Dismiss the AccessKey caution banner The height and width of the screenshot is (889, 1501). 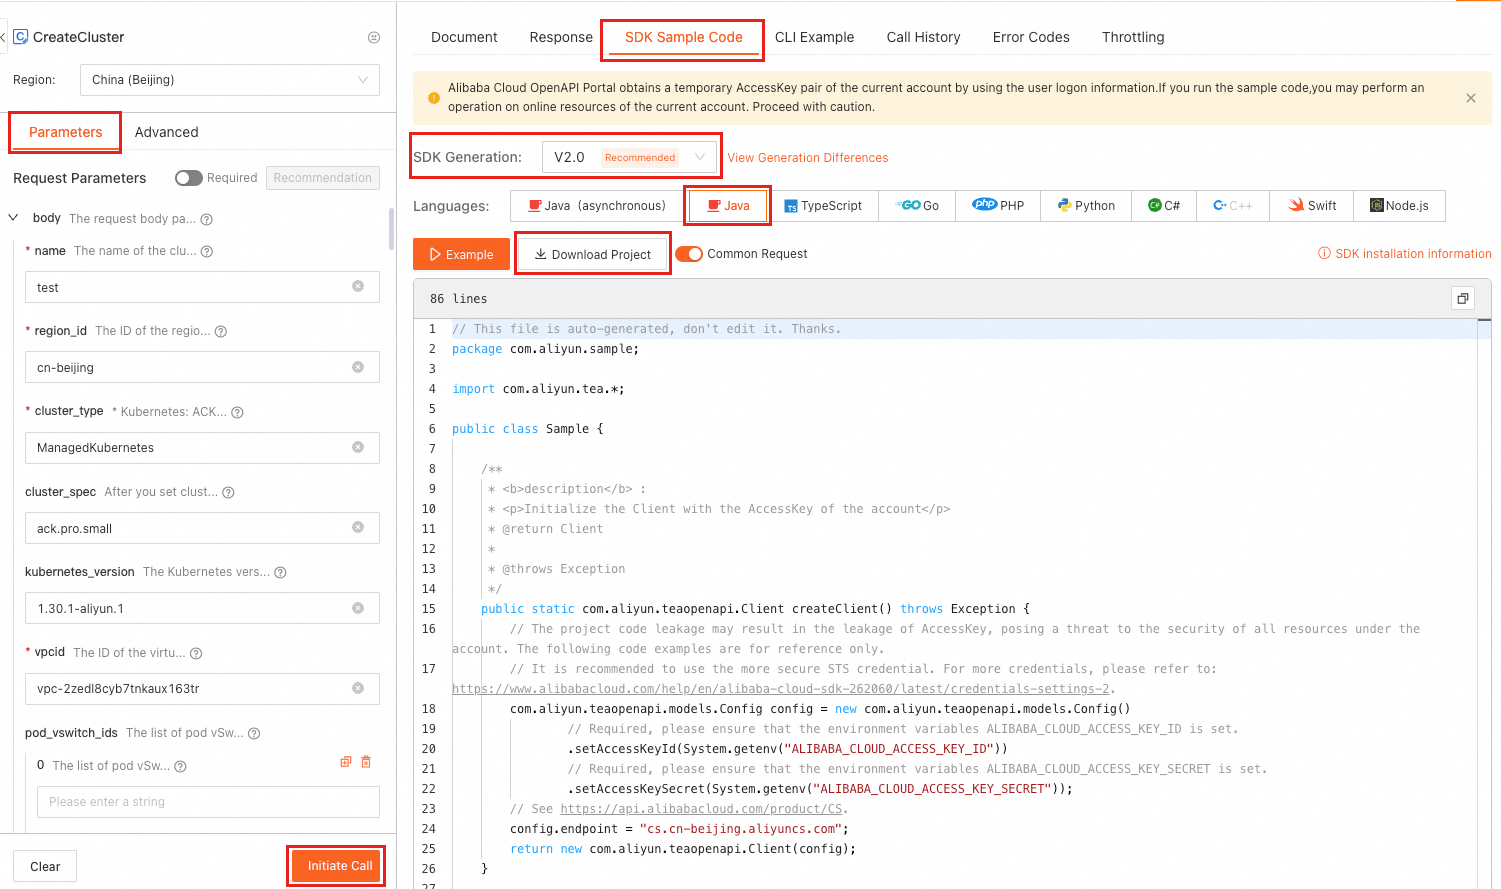coord(1471,98)
